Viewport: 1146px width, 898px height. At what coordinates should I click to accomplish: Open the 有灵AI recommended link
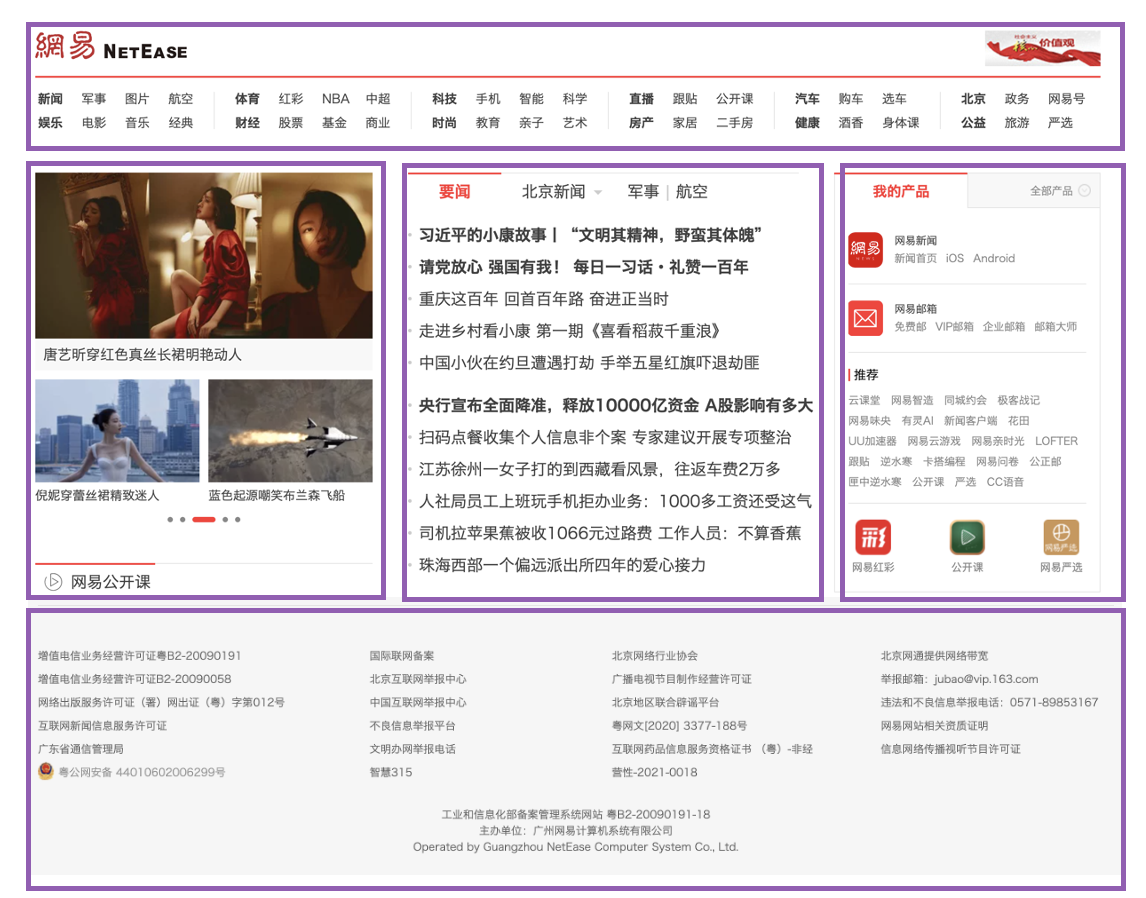click(x=917, y=421)
